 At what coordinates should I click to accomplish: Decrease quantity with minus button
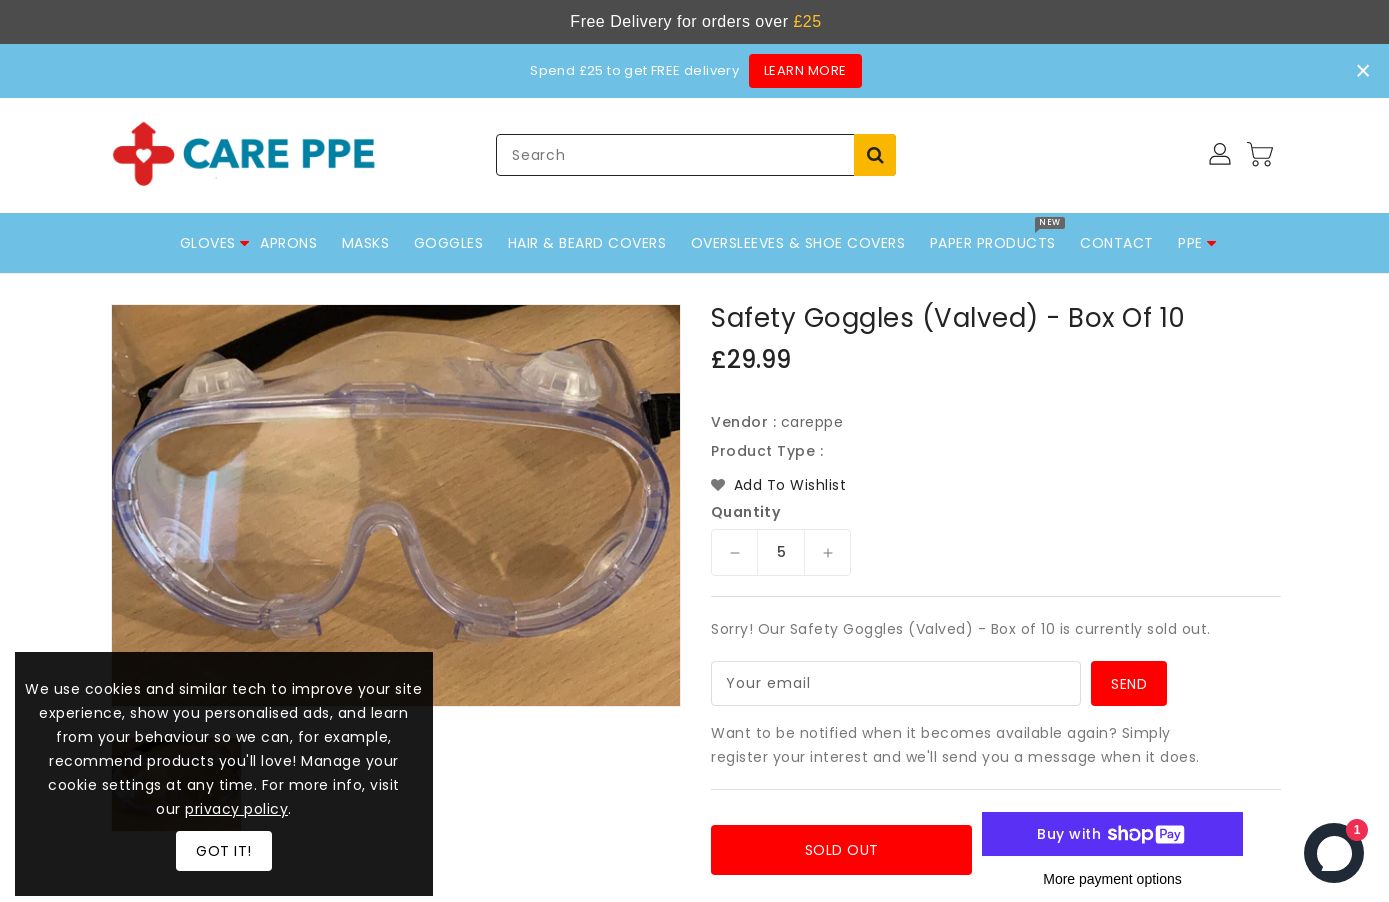[x=735, y=553]
